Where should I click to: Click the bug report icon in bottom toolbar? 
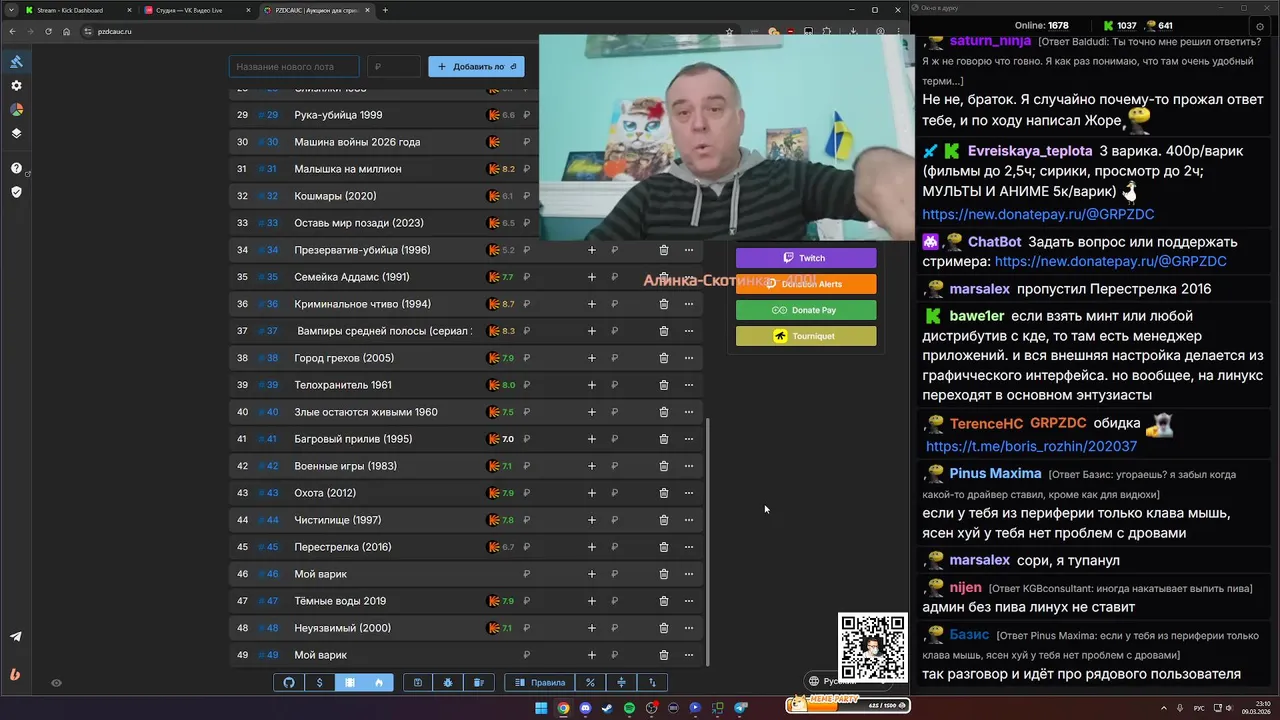point(448,683)
